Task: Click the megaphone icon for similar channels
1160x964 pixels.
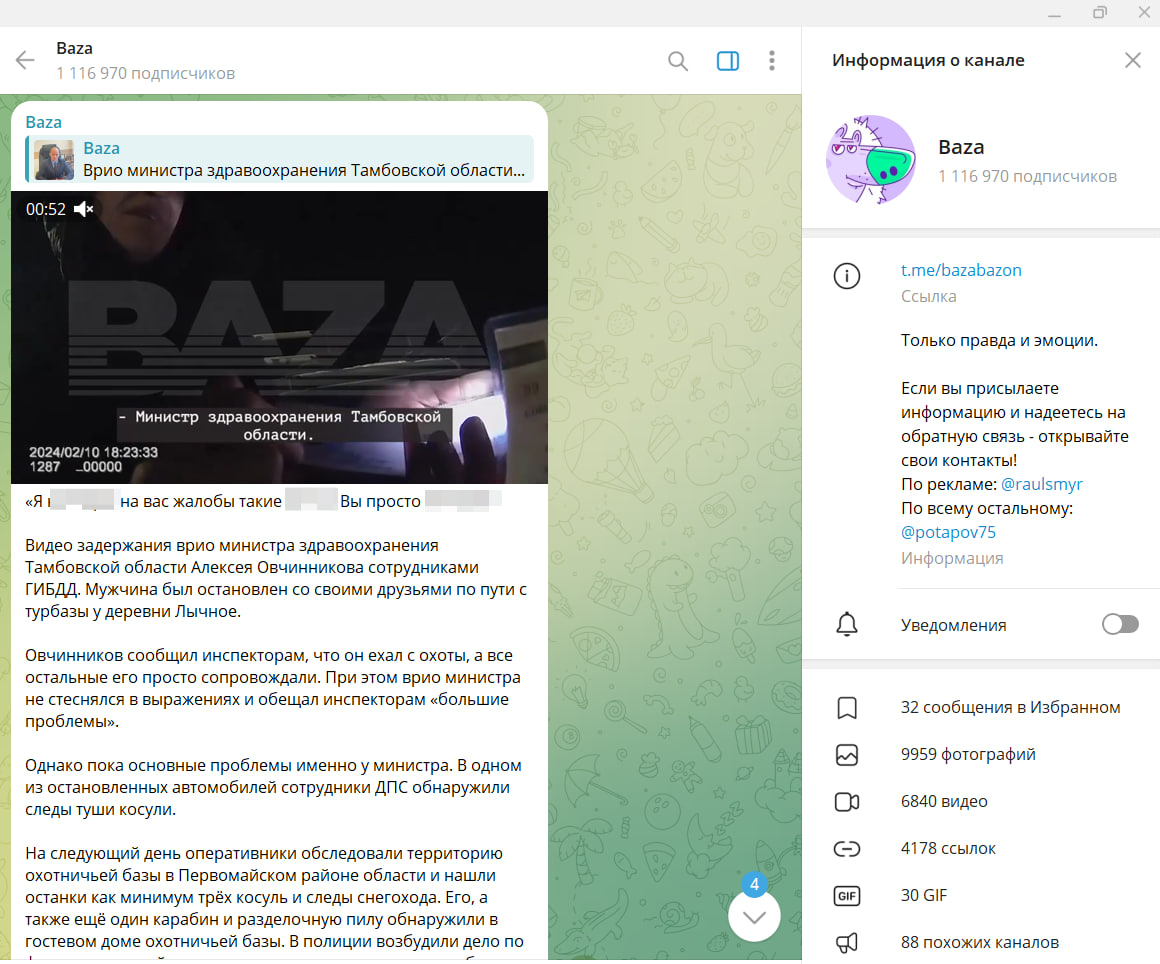Action: (847, 942)
